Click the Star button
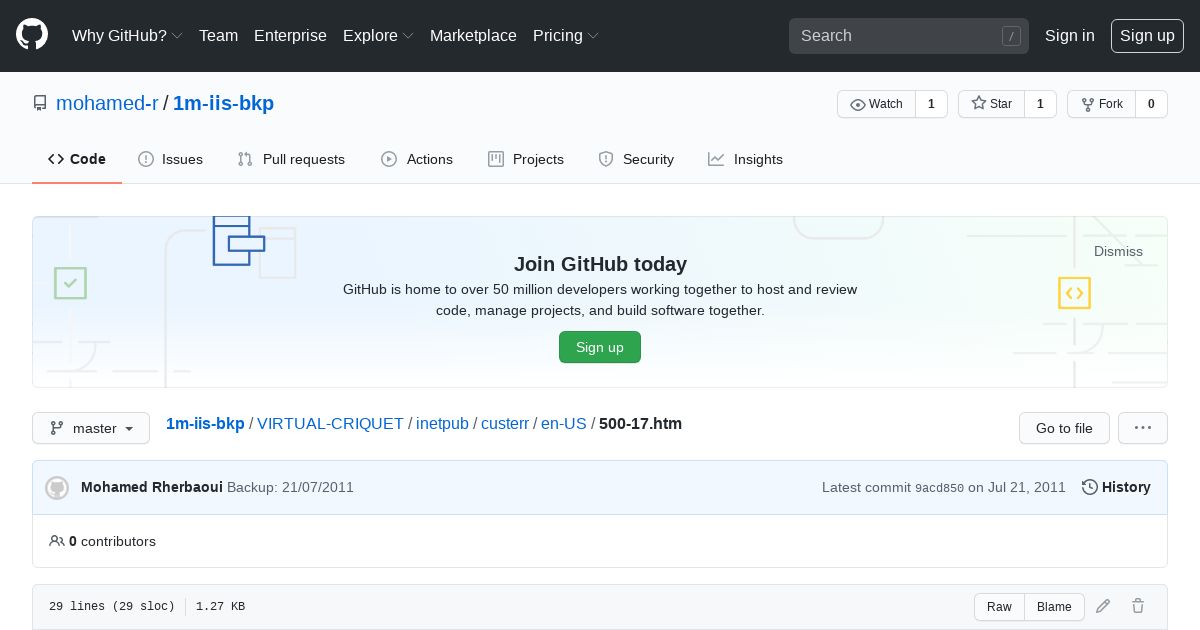The image size is (1200, 630). pyautogui.click(x=991, y=104)
